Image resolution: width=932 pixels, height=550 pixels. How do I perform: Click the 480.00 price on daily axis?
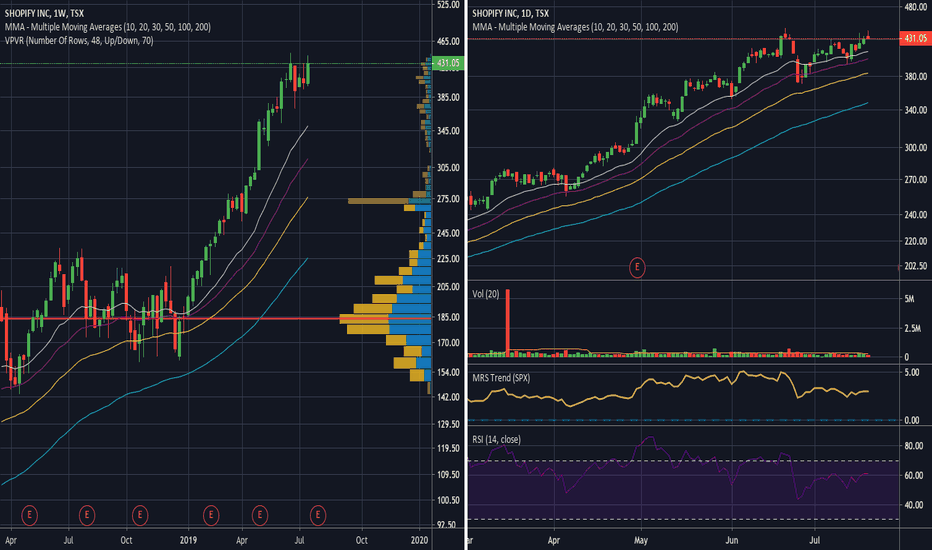tap(916, 7)
